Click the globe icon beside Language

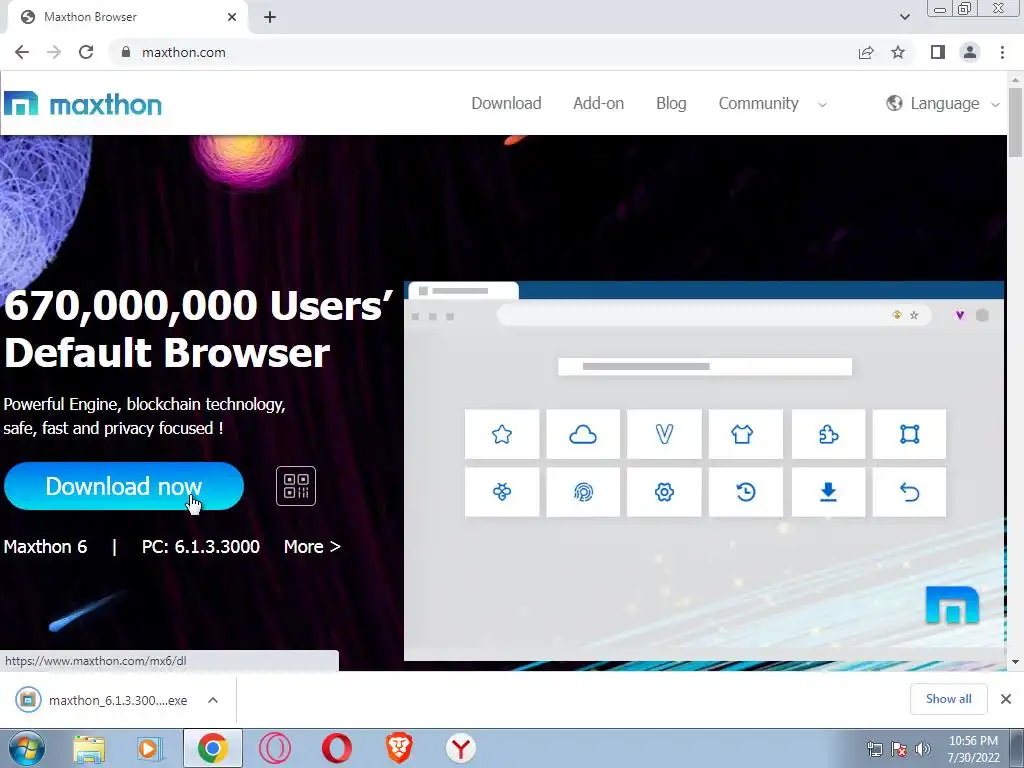click(x=894, y=103)
